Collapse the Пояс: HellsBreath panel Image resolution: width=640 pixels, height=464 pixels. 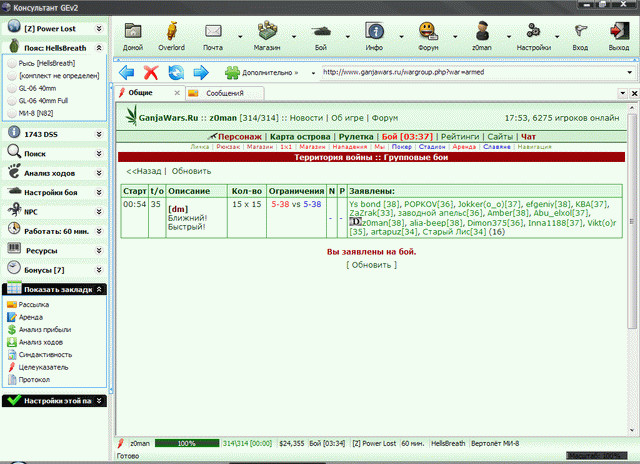click(x=99, y=48)
